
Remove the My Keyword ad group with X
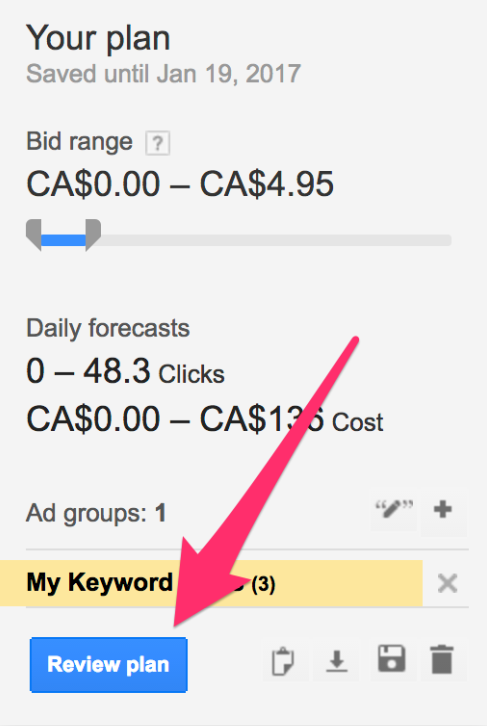click(x=447, y=583)
